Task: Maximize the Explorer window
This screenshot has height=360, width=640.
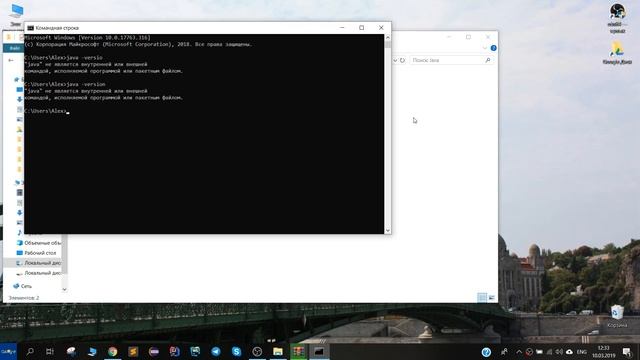Action: 469,37
